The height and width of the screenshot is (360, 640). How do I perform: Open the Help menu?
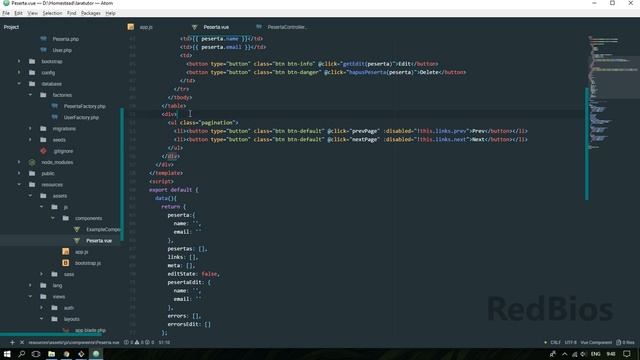pos(110,13)
